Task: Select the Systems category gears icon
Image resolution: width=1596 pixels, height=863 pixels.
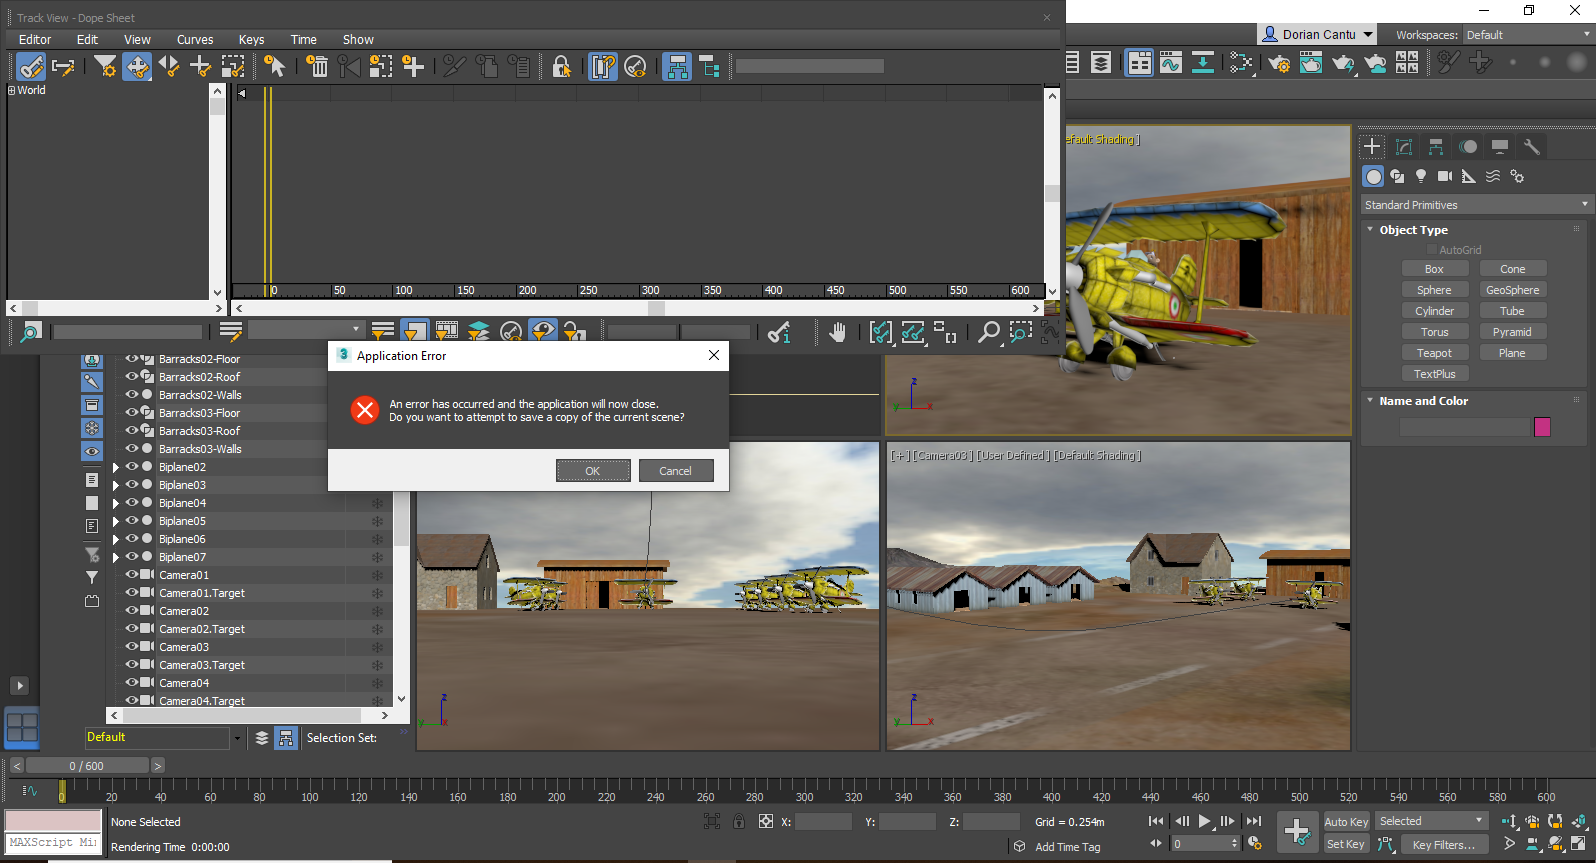Action: pyautogui.click(x=1517, y=176)
